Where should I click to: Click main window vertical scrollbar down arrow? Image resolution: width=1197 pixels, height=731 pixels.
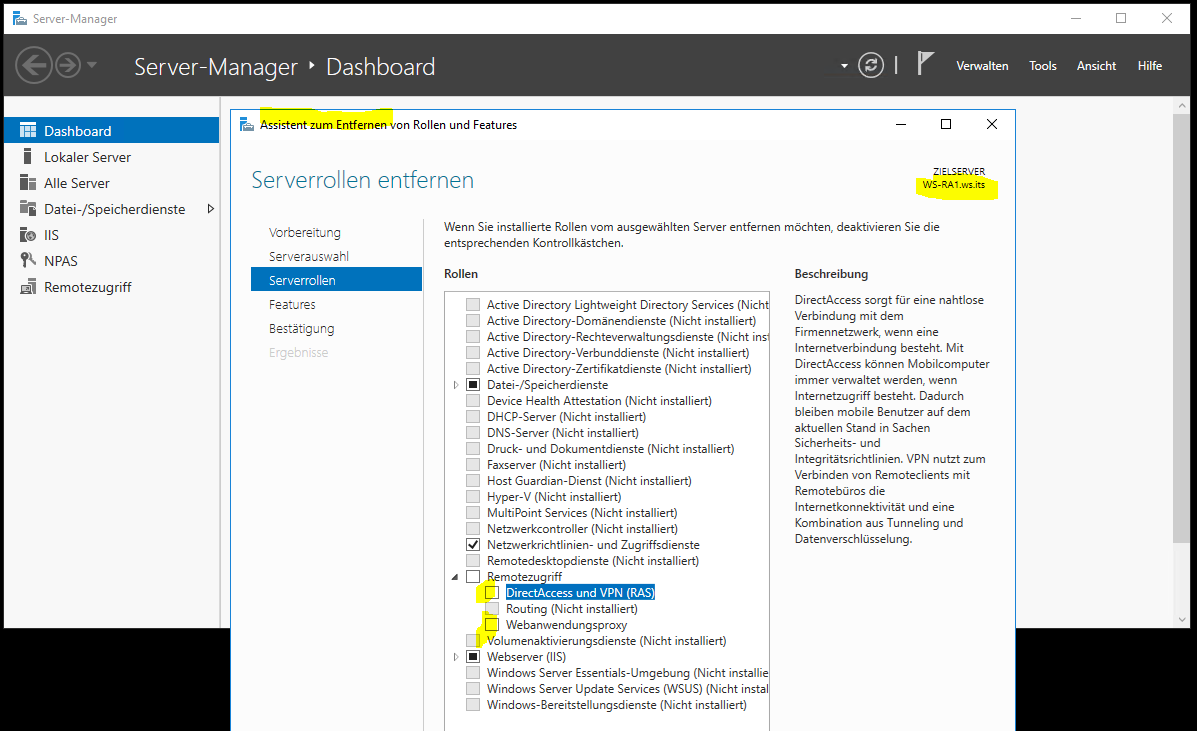click(1182, 620)
